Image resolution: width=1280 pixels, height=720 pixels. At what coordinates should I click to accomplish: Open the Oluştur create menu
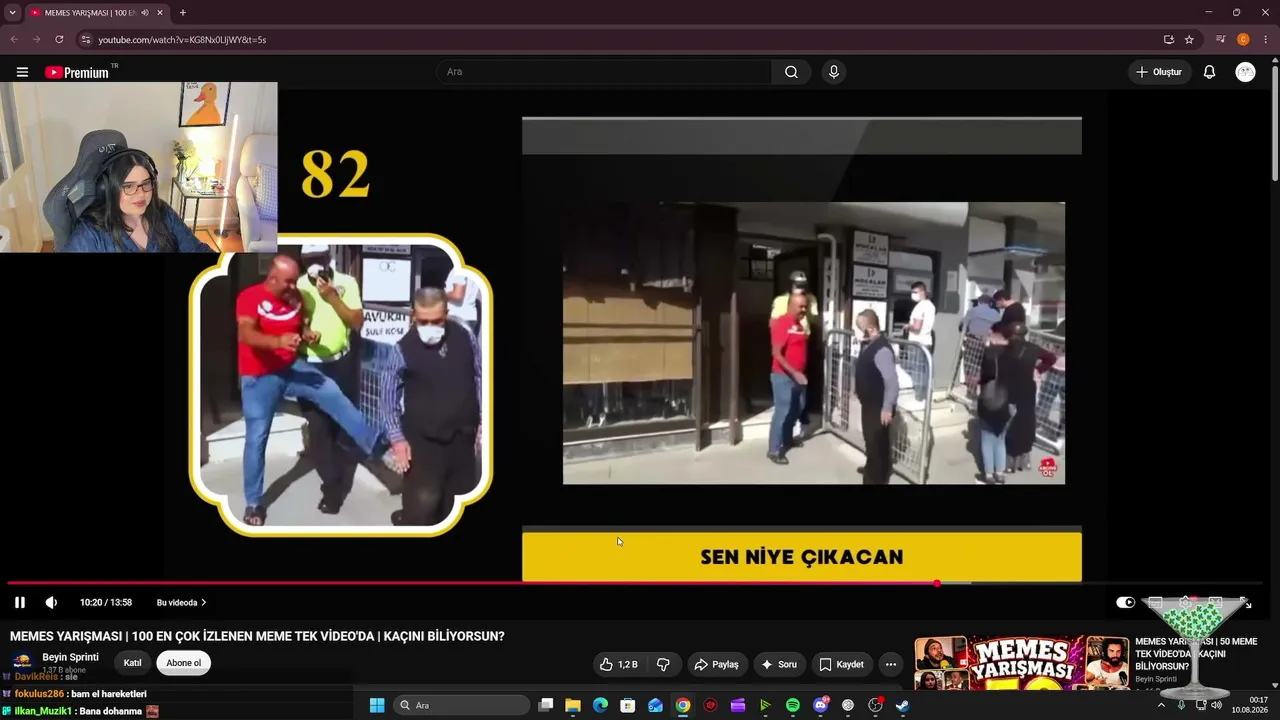(1159, 72)
